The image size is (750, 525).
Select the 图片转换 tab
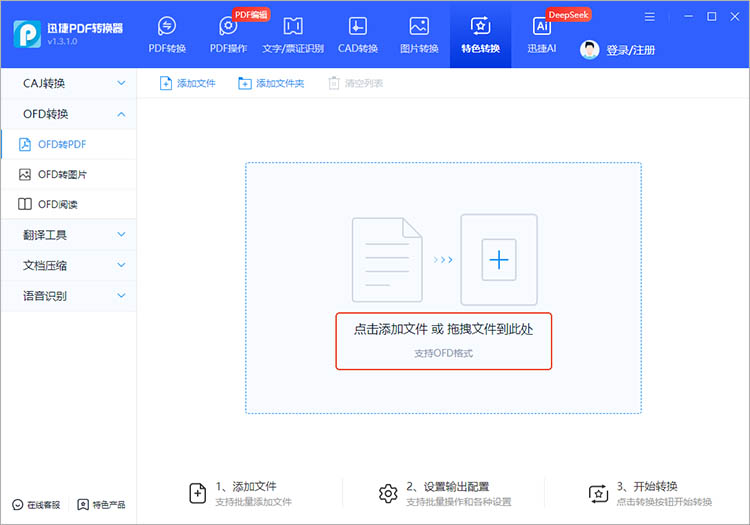[x=419, y=34]
